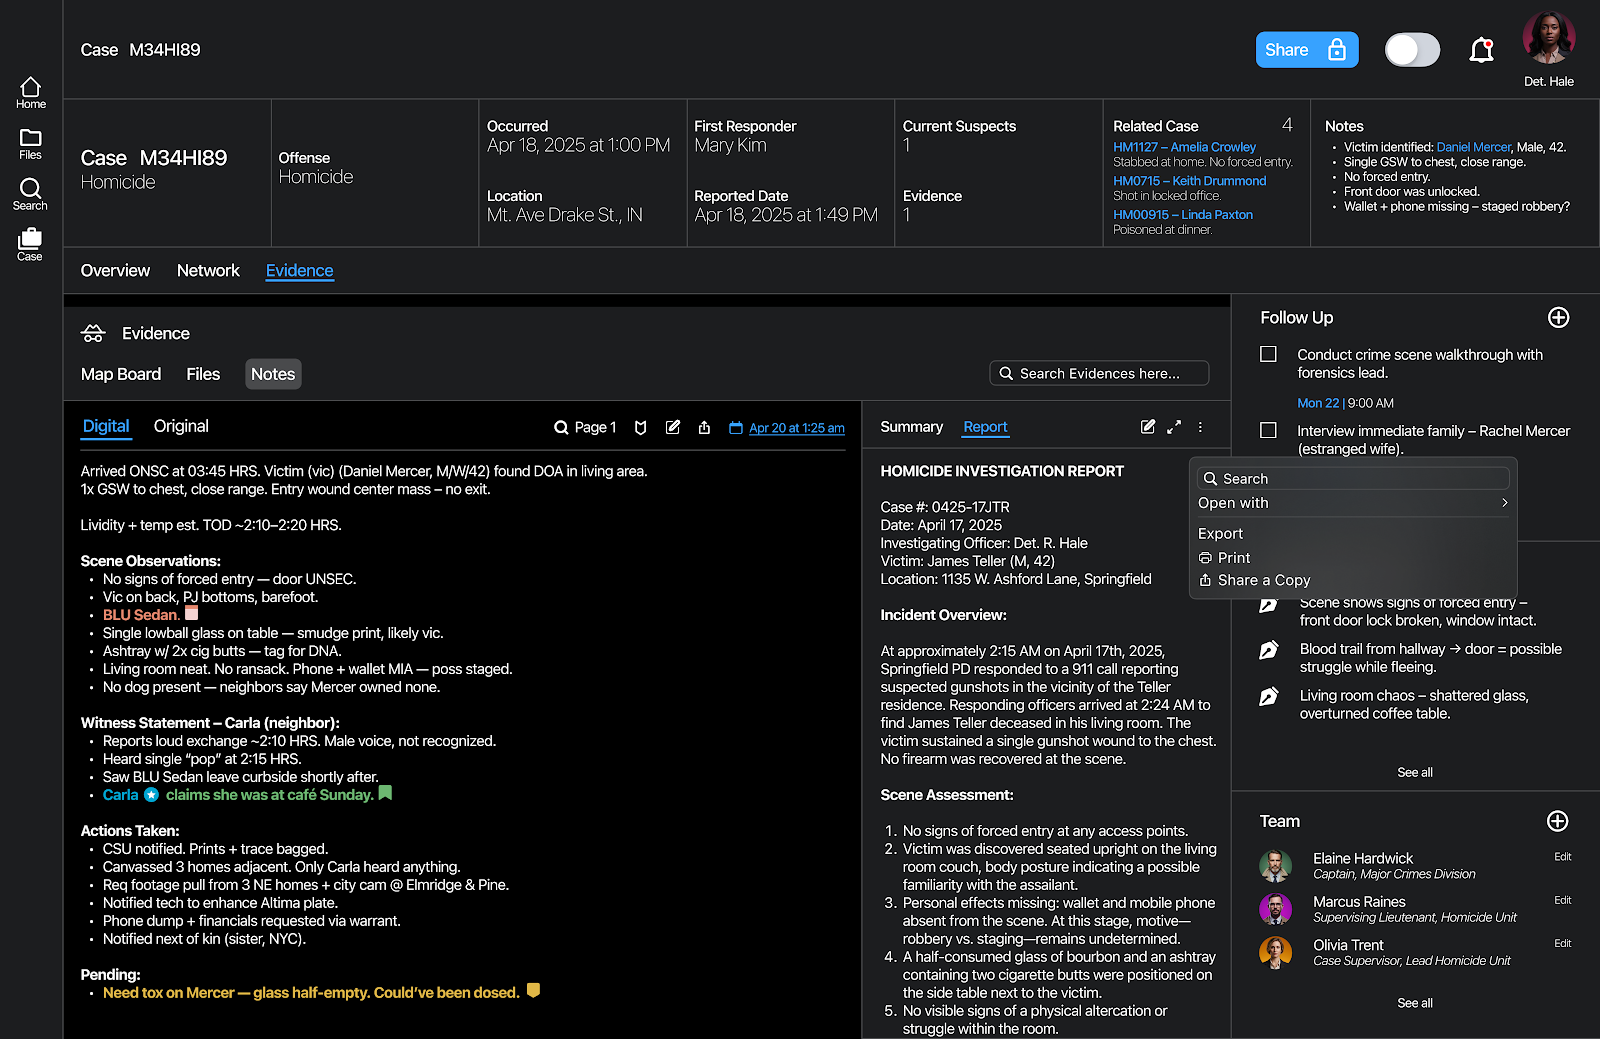Click the bookmark icon in the note toolbar
This screenshot has height=1039, width=1600.
[x=641, y=428]
